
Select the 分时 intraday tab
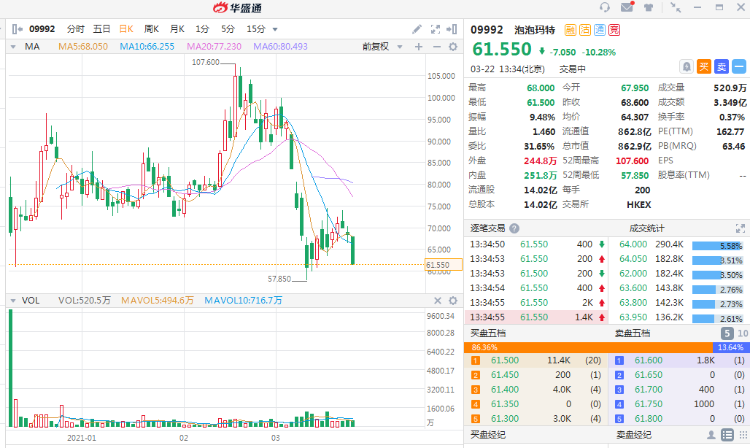point(76,30)
